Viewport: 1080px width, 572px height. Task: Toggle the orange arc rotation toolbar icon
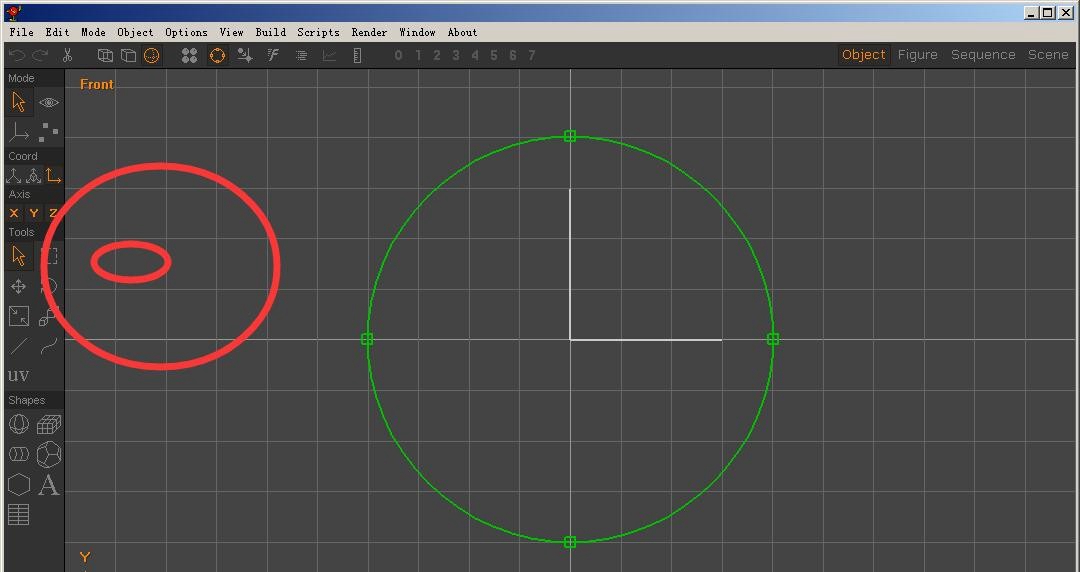coord(218,55)
